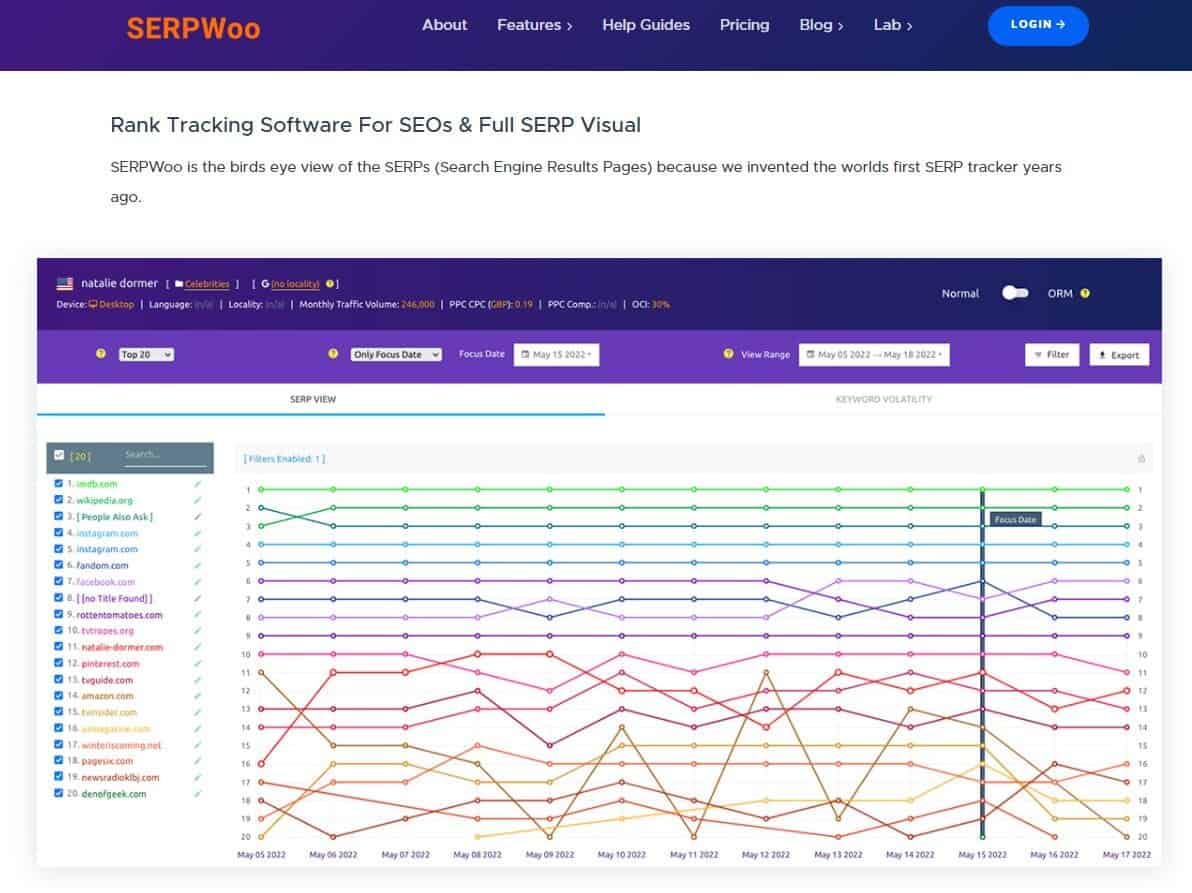The width and height of the screenshot is (1192, 893).
Task: Open the chart menu icon at chart's top-right
Action: pos(1141,458)
